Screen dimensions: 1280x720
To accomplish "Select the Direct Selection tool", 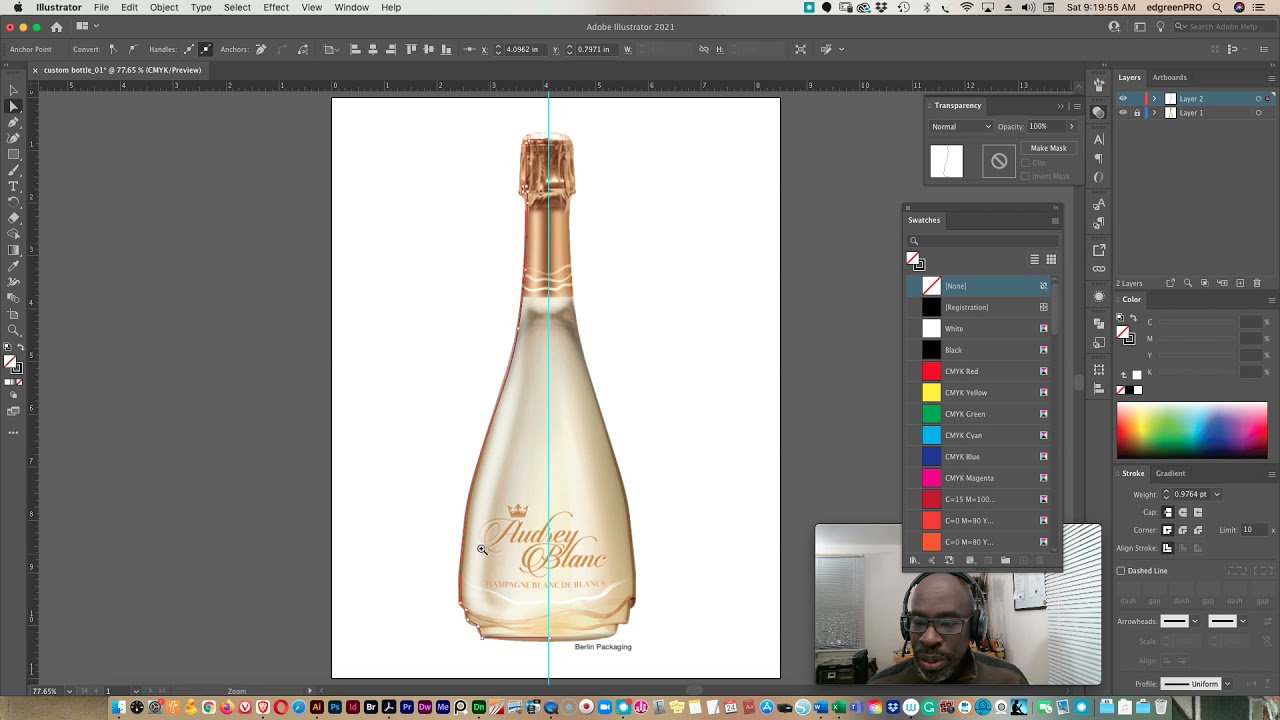I will pyautogui.click(x=14, y=106).
